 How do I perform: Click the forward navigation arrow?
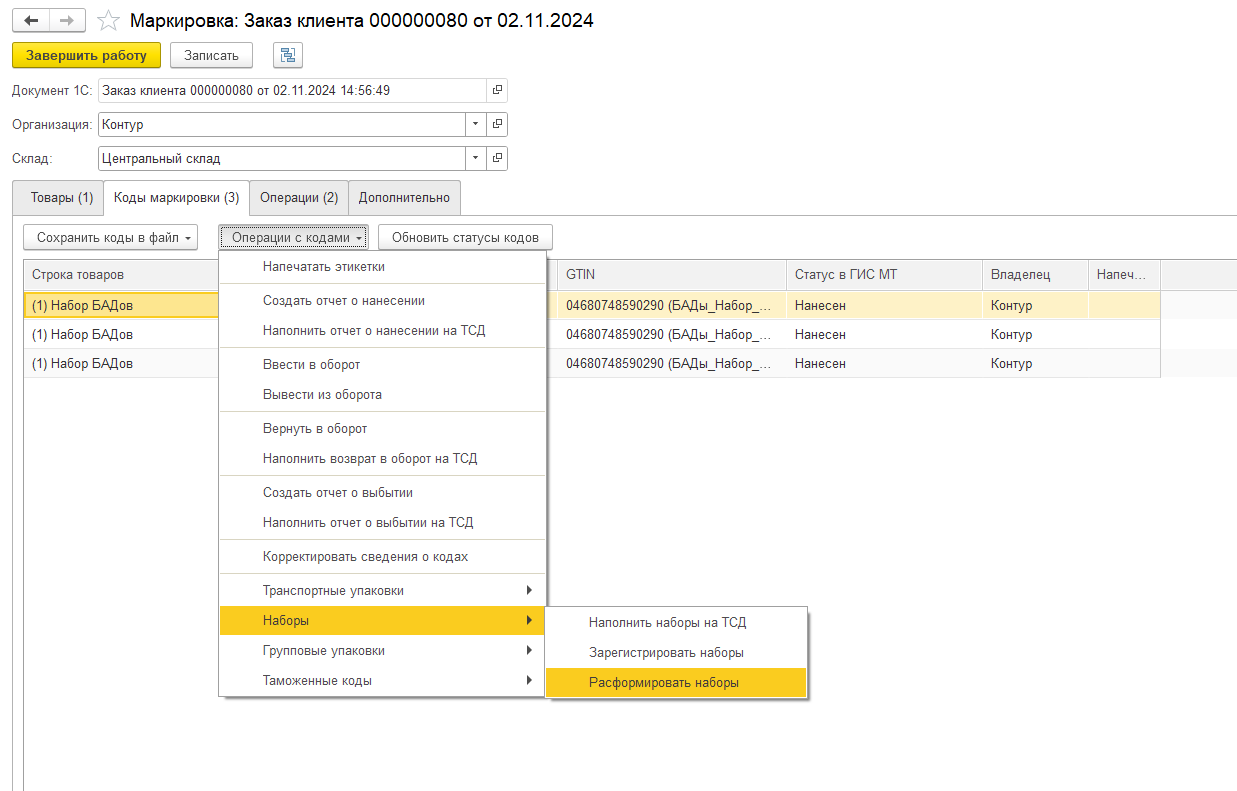click(67, 20)
